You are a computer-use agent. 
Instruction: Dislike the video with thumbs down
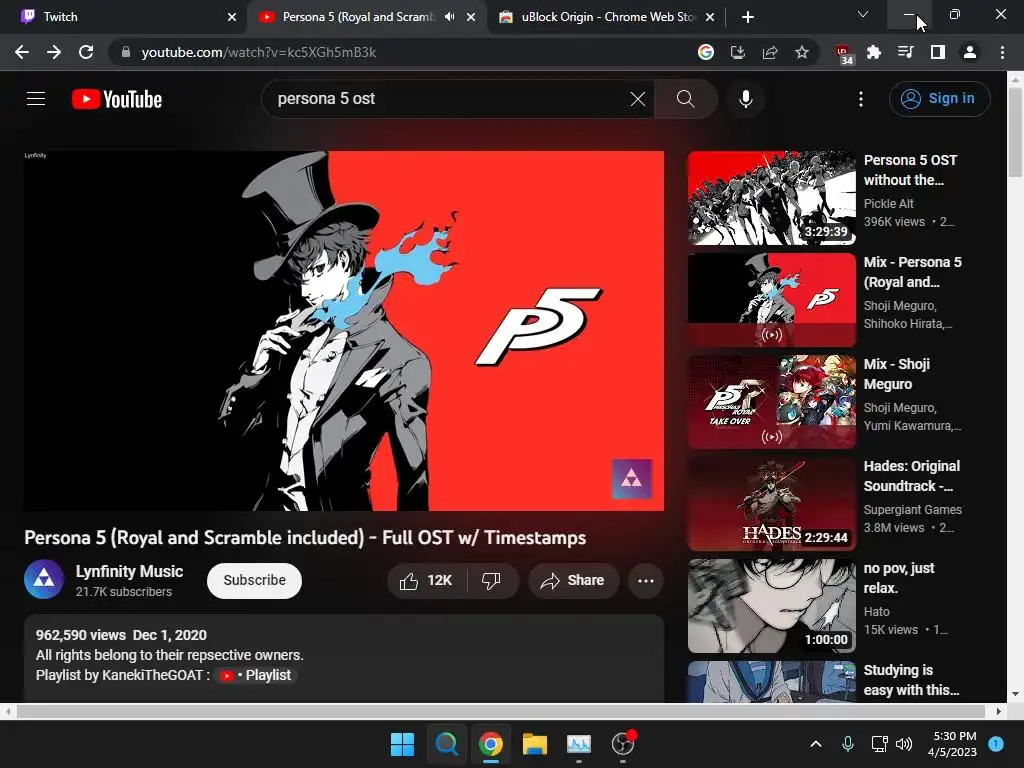pos(491,581)
